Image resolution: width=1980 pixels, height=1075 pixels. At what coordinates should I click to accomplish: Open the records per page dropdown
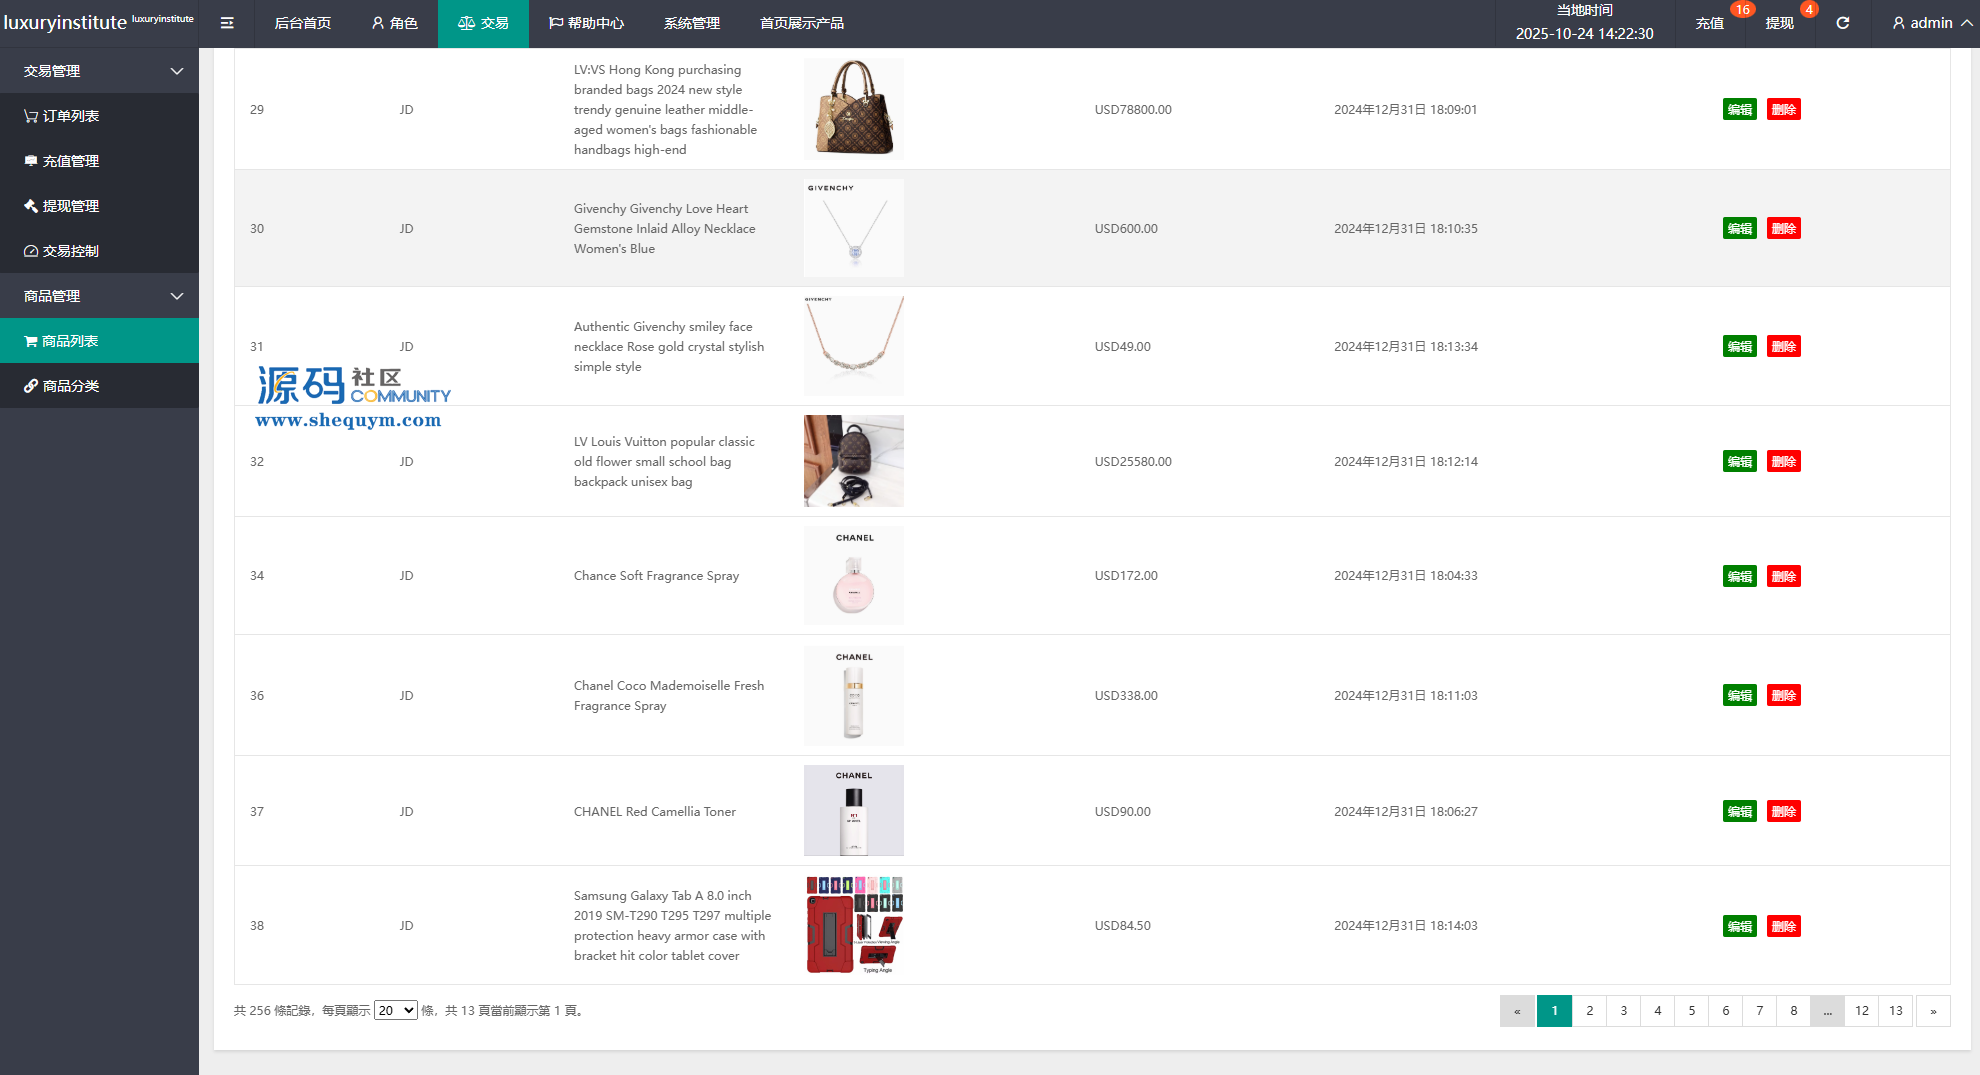(x=395, y=1011)
